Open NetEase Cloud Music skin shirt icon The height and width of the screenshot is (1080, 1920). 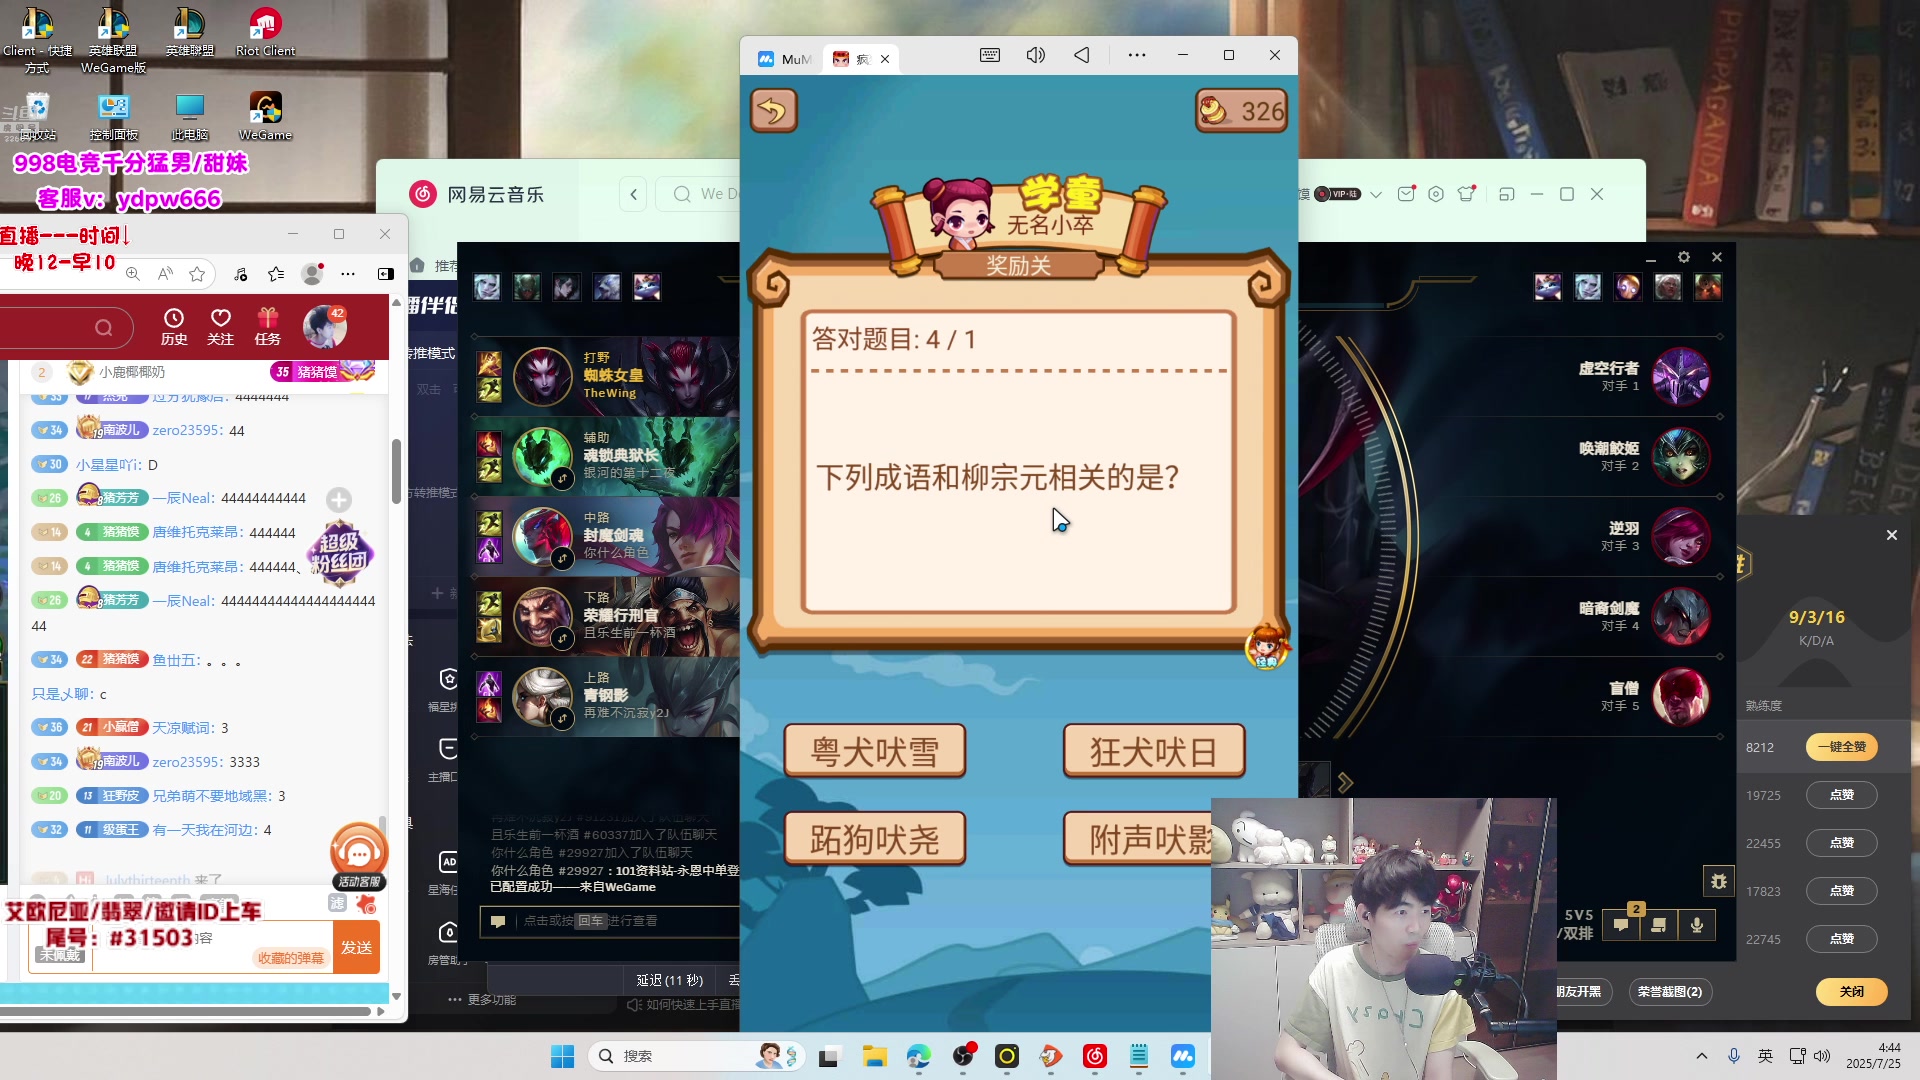click(1467, 194)
